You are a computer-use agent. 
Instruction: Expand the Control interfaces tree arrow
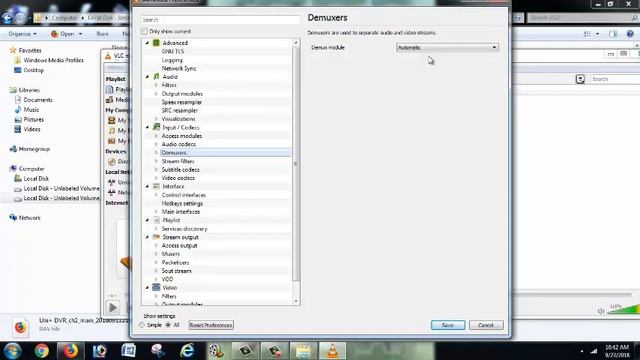click(x=156, y=195)
